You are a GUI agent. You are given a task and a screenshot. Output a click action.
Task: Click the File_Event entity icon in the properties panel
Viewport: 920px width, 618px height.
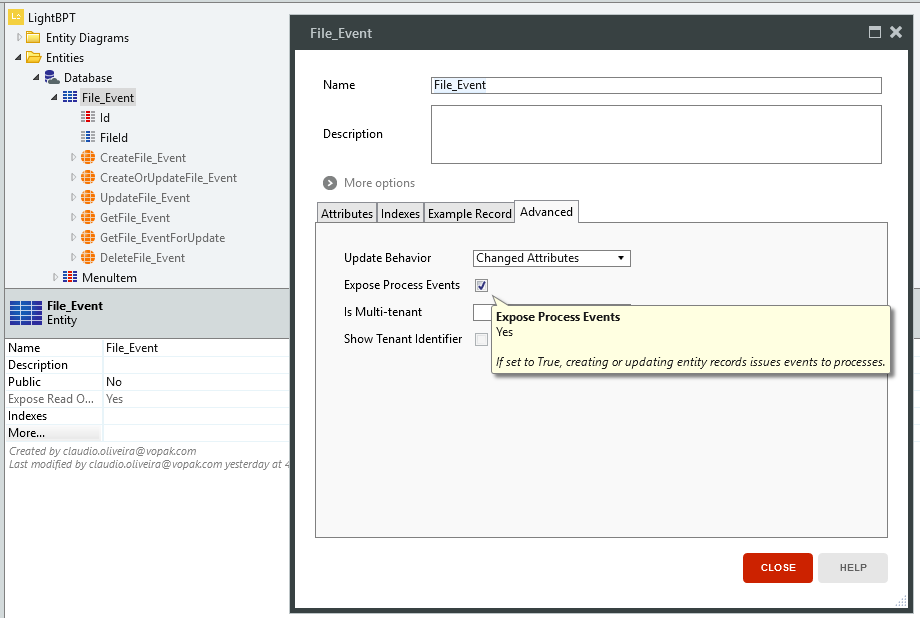25,312
